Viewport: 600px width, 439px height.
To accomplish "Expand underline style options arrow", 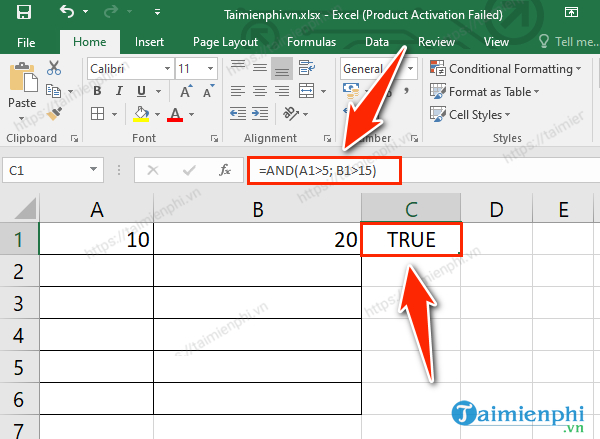I will [158, 91].
